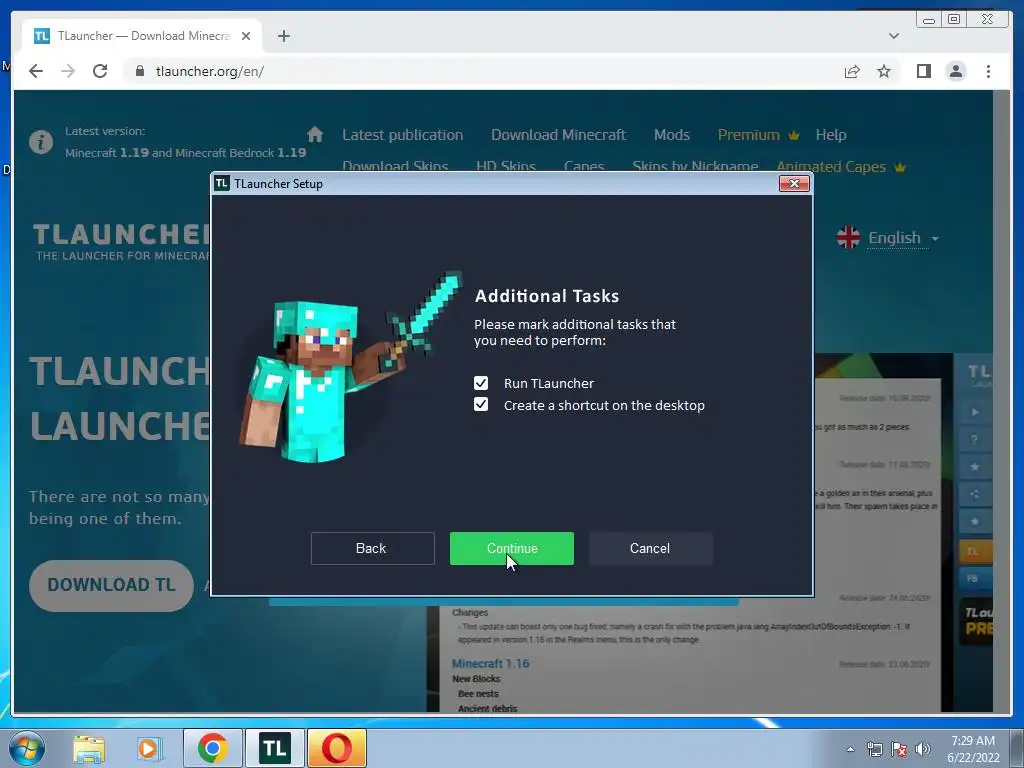Click the volume speaker tray icon

[923, 749]
